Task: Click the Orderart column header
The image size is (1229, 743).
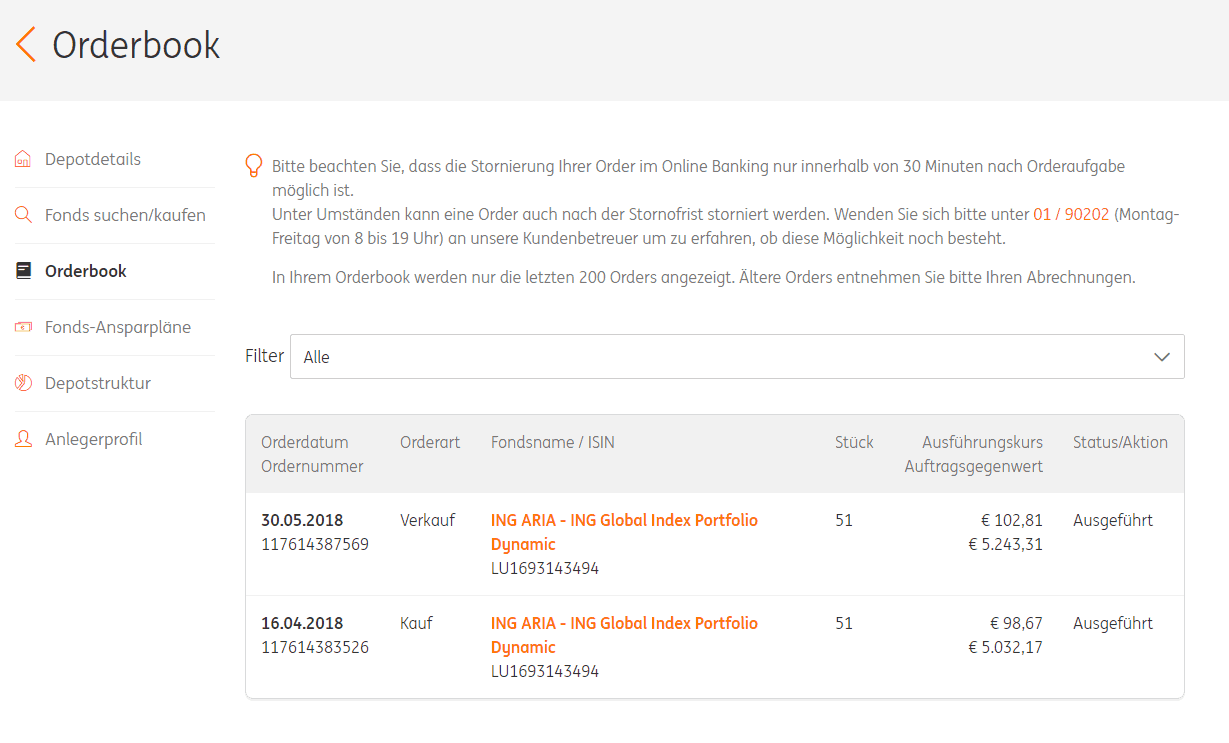Action: [430, 442]
